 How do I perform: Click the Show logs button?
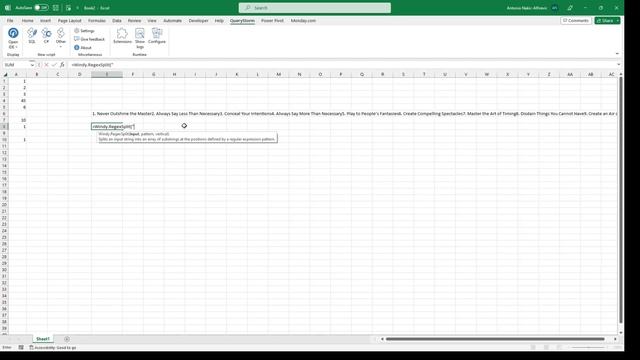point(140,38)
